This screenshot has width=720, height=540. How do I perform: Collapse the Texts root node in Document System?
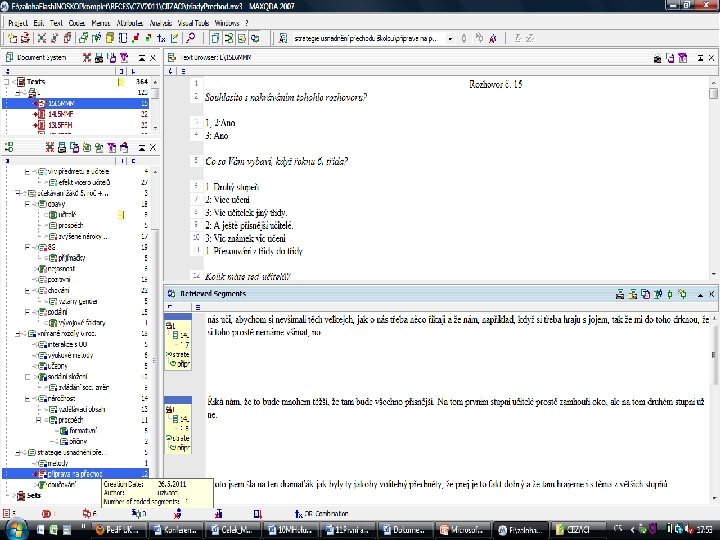(6, 82)
